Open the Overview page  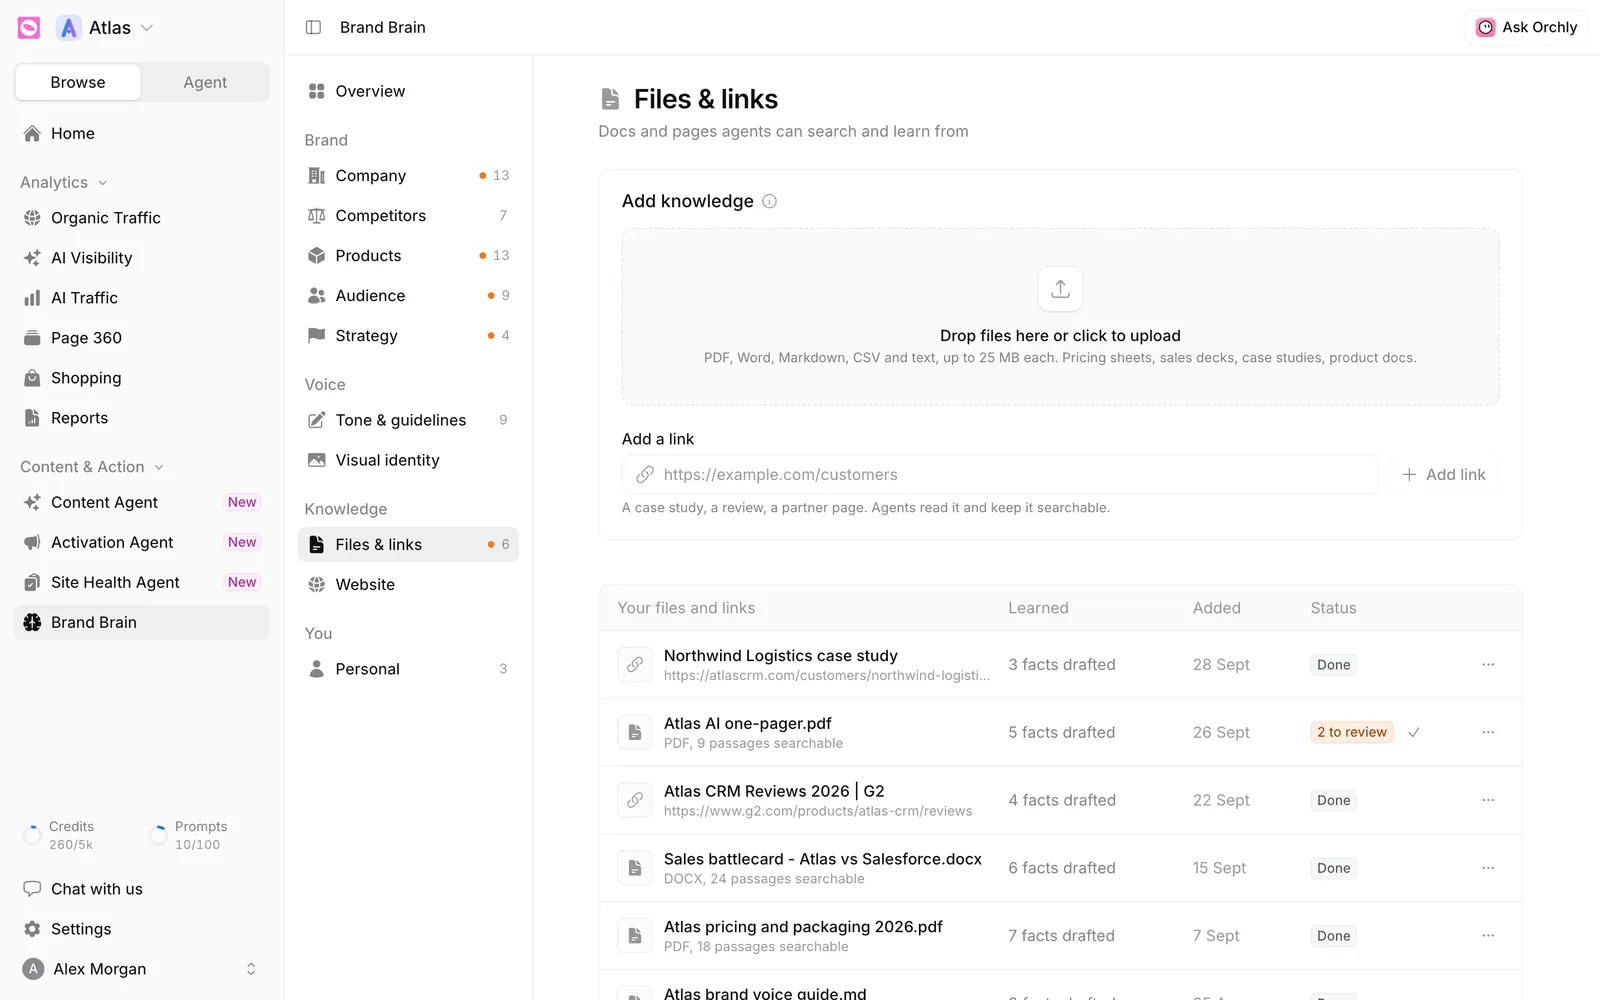pyautogui.click(x=408, y=91)
